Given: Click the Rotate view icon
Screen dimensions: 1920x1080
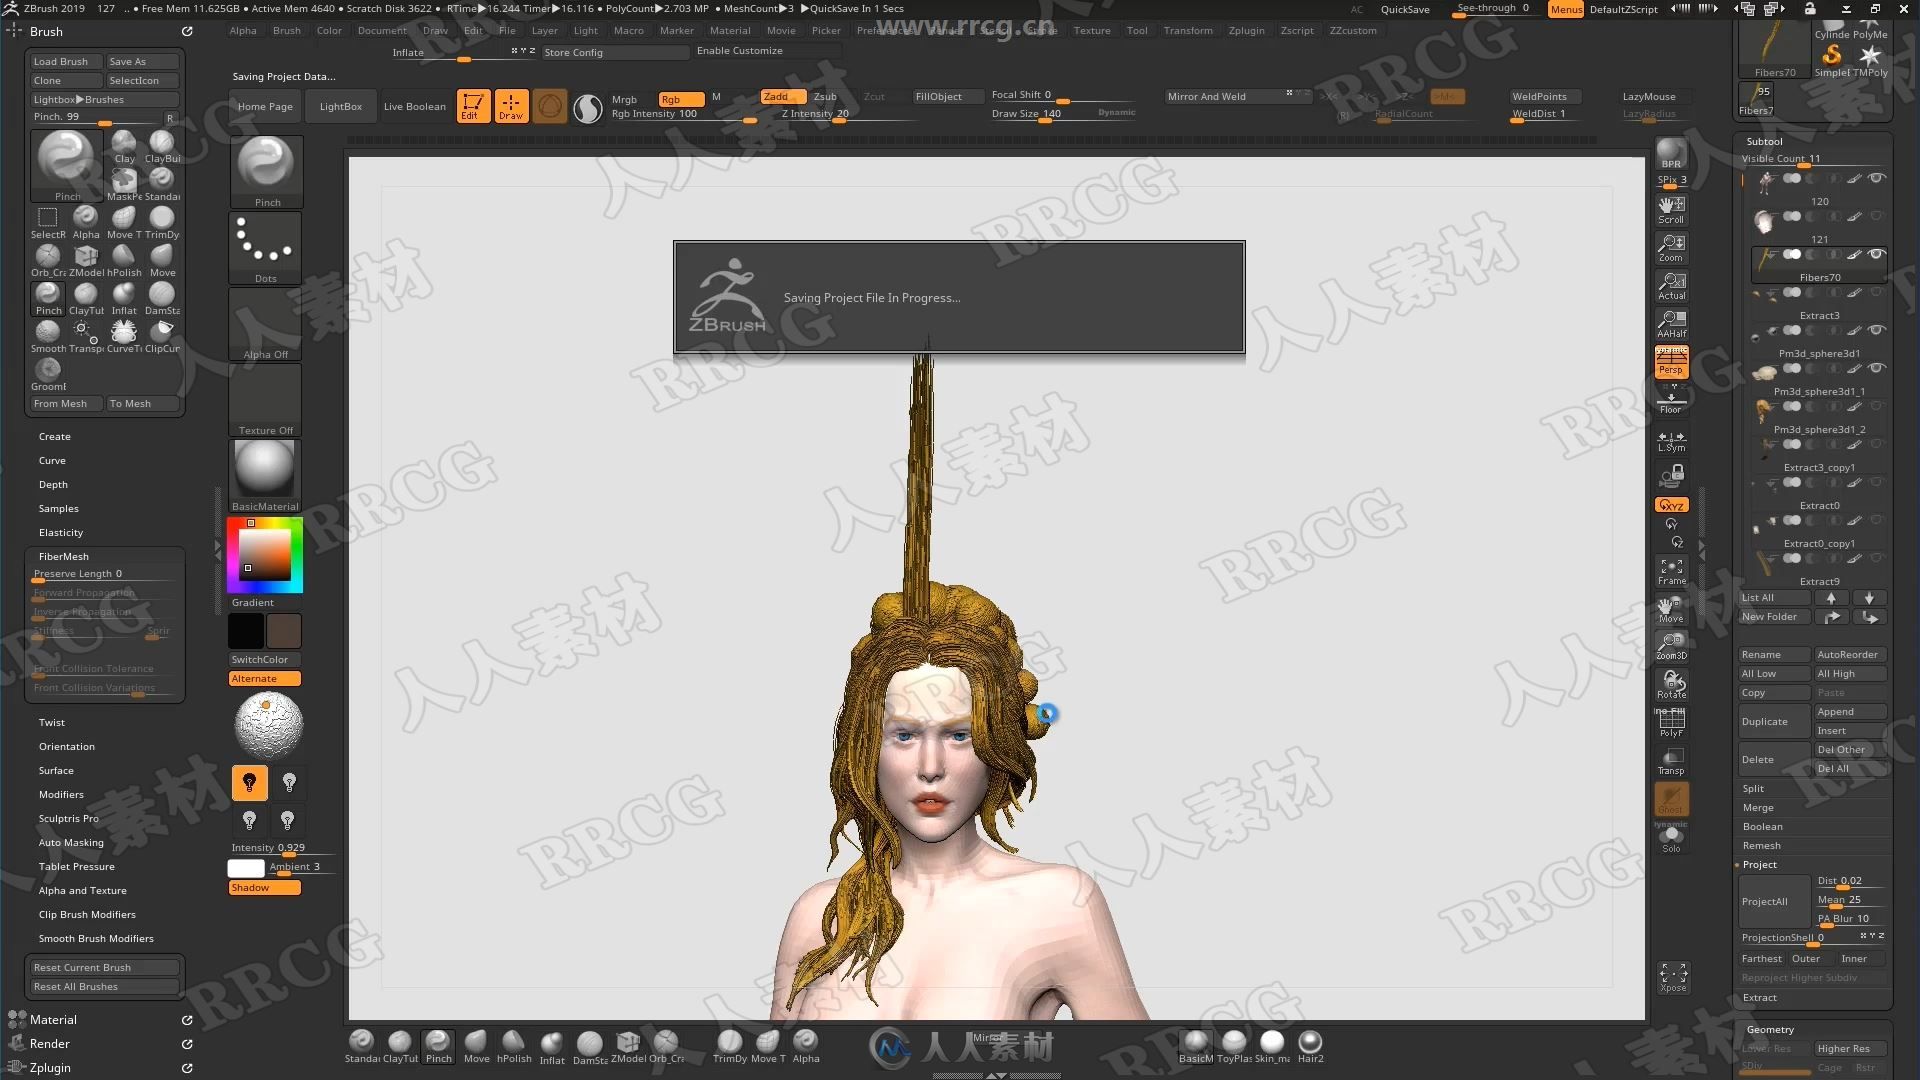Looking at the screenshot, I should [1671, 685].
